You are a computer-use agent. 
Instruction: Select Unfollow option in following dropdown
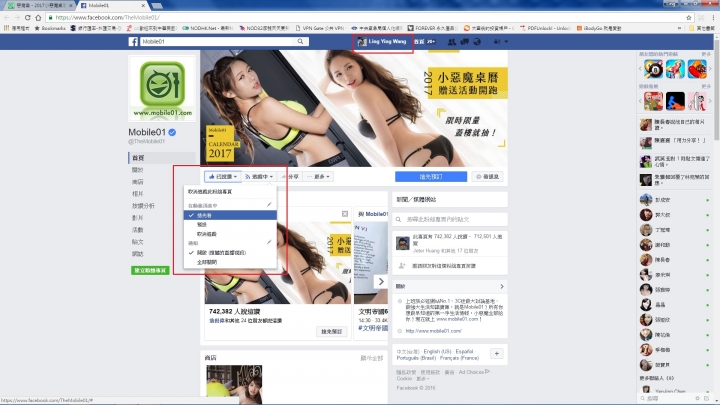pyautogui.click(x=230, y=234)
